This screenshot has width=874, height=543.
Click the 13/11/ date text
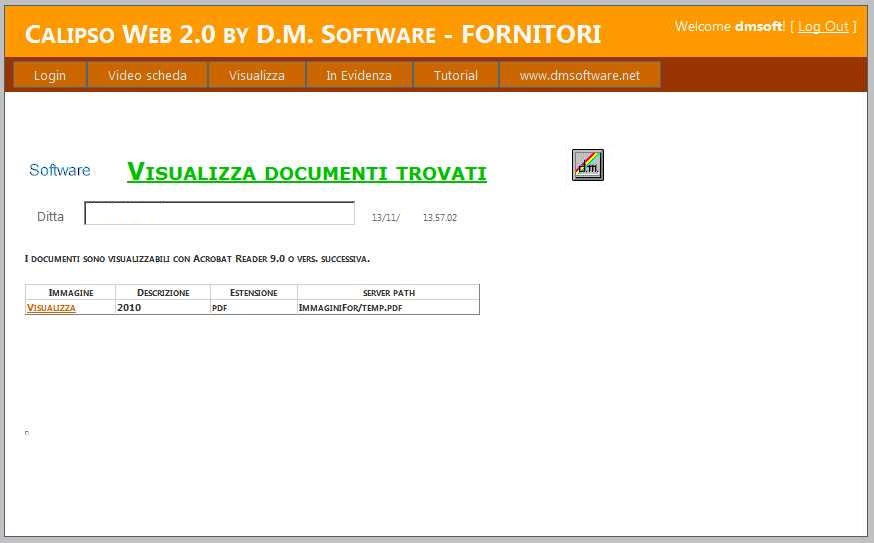[386, 217]
